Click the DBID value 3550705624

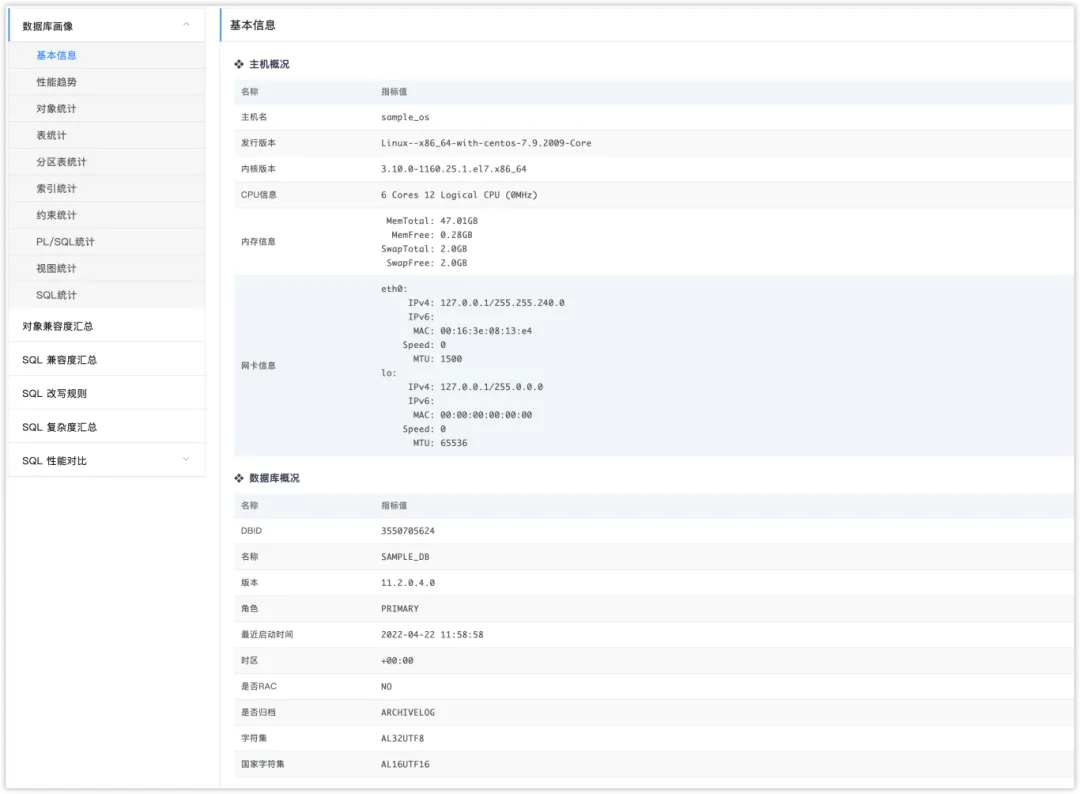pyautogui.click(x=408, y=531)
